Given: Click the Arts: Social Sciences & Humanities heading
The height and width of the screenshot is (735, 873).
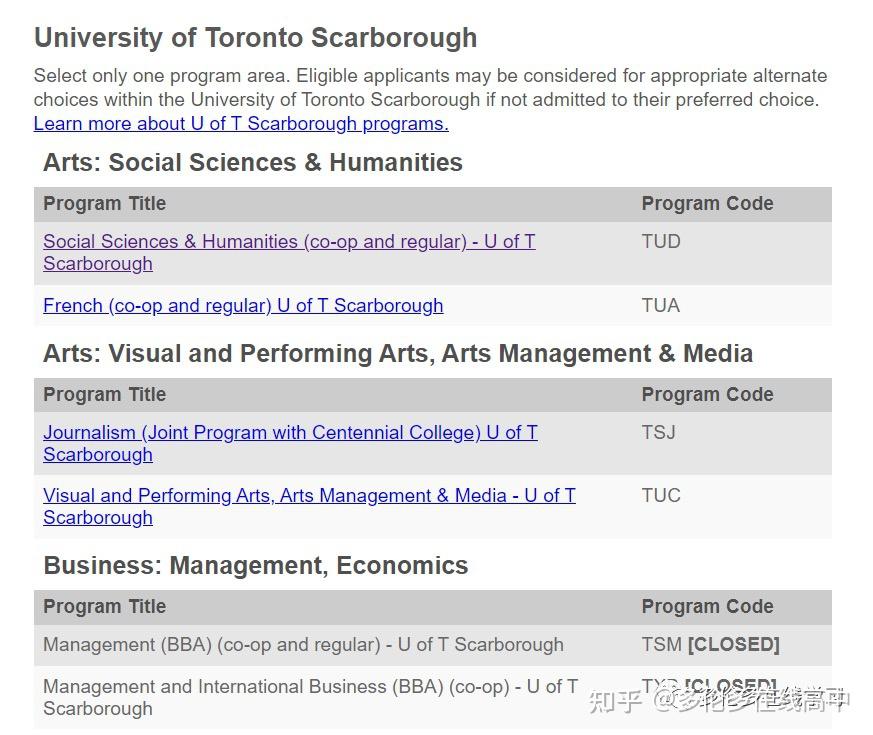Looking at the screenshot, I should (x=252, y=163).
